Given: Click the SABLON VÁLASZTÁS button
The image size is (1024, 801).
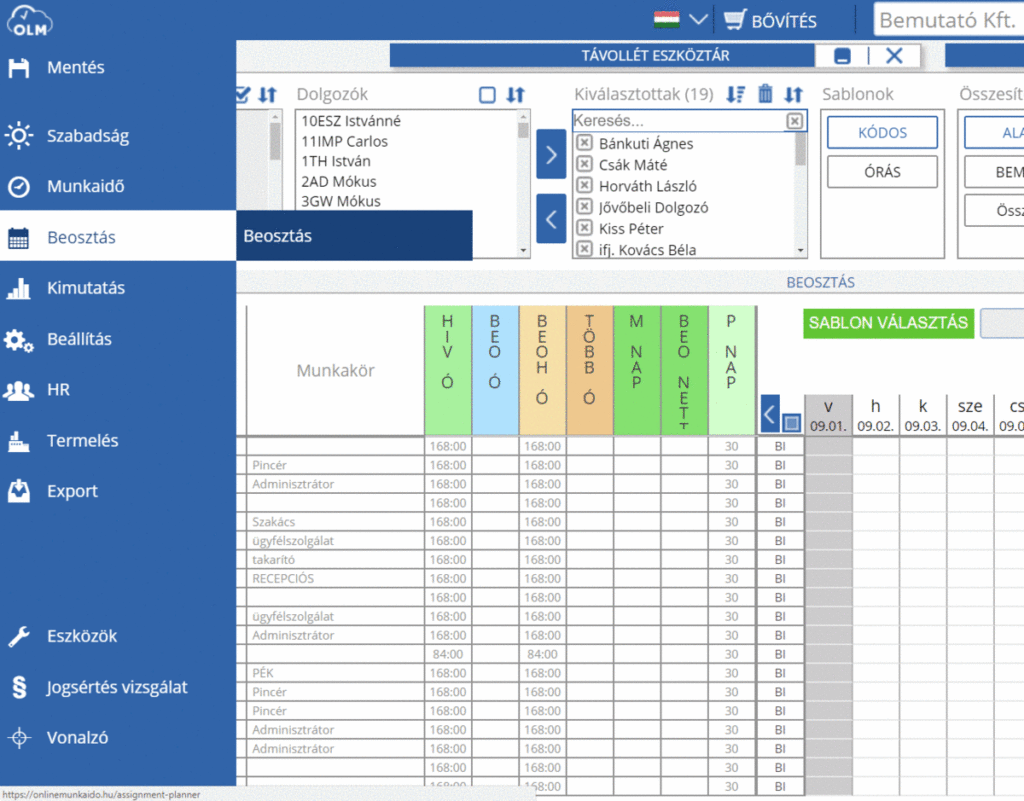Looking at the screenshot, I should coord(888,323).
